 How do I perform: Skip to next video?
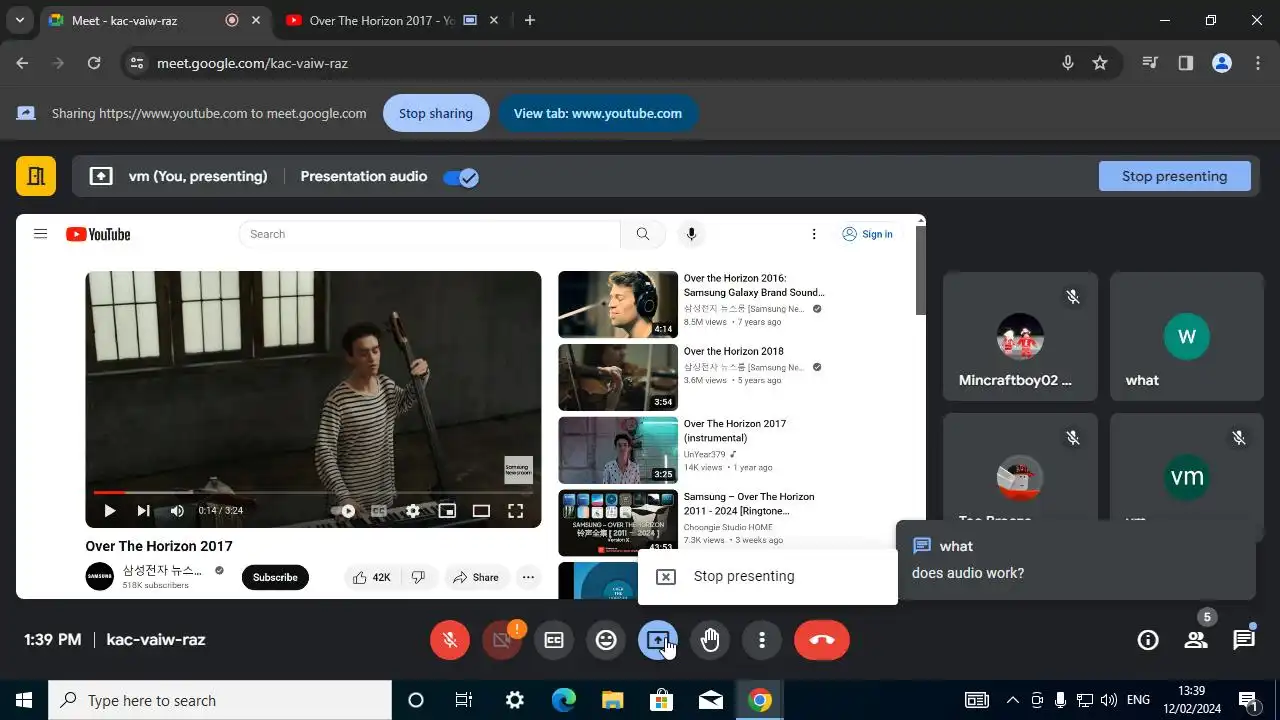click(143, 511)
